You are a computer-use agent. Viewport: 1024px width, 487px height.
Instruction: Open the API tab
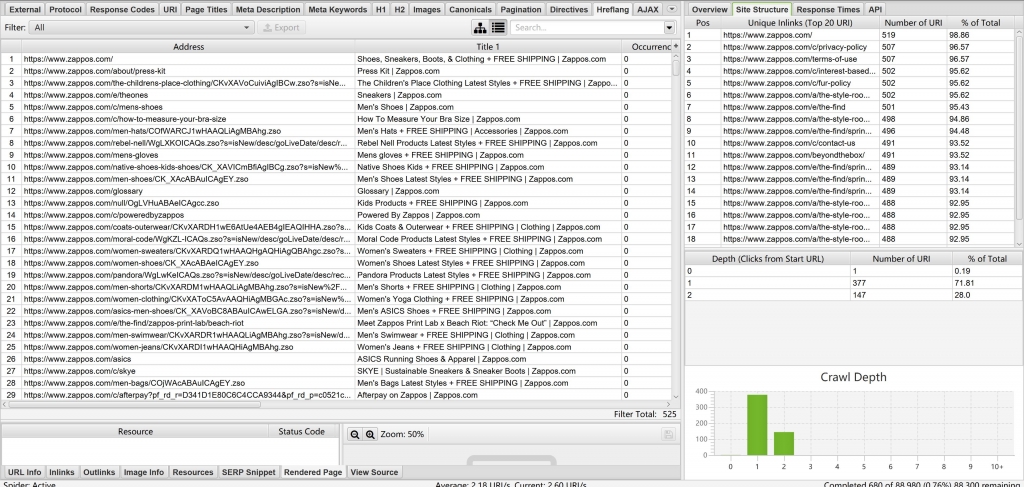[x=874, y=10]
